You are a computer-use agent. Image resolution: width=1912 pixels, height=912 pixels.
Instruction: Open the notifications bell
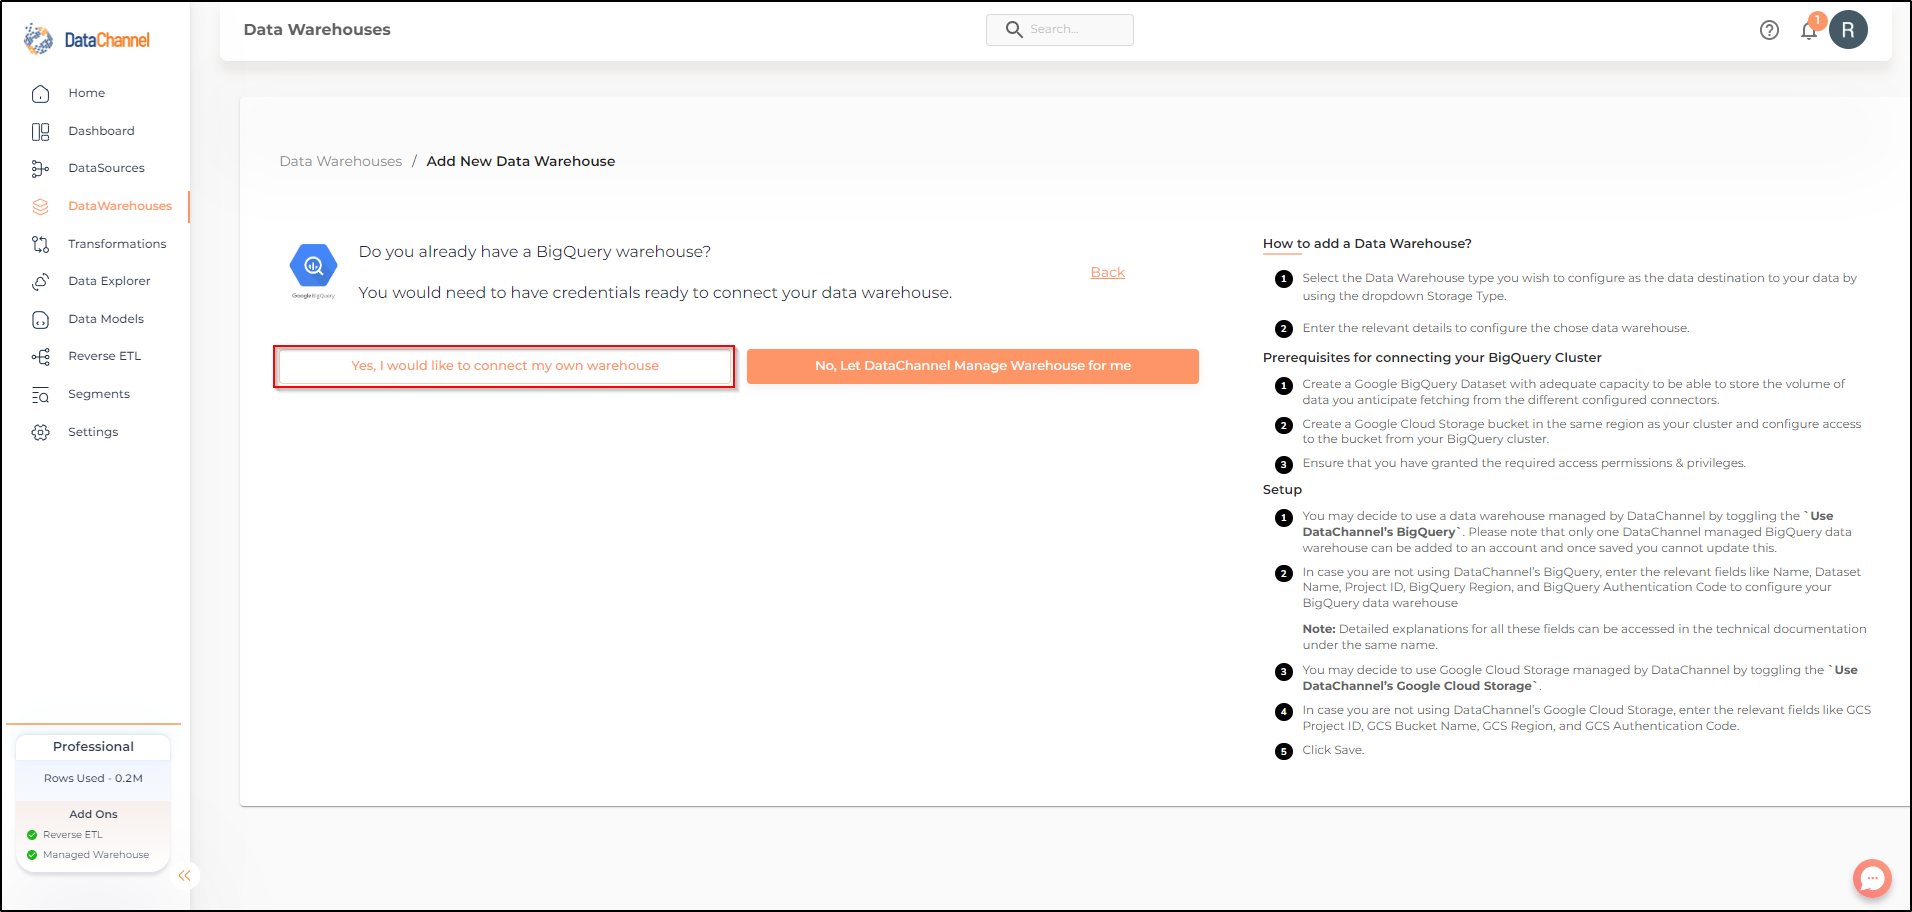pos(1809,30)
